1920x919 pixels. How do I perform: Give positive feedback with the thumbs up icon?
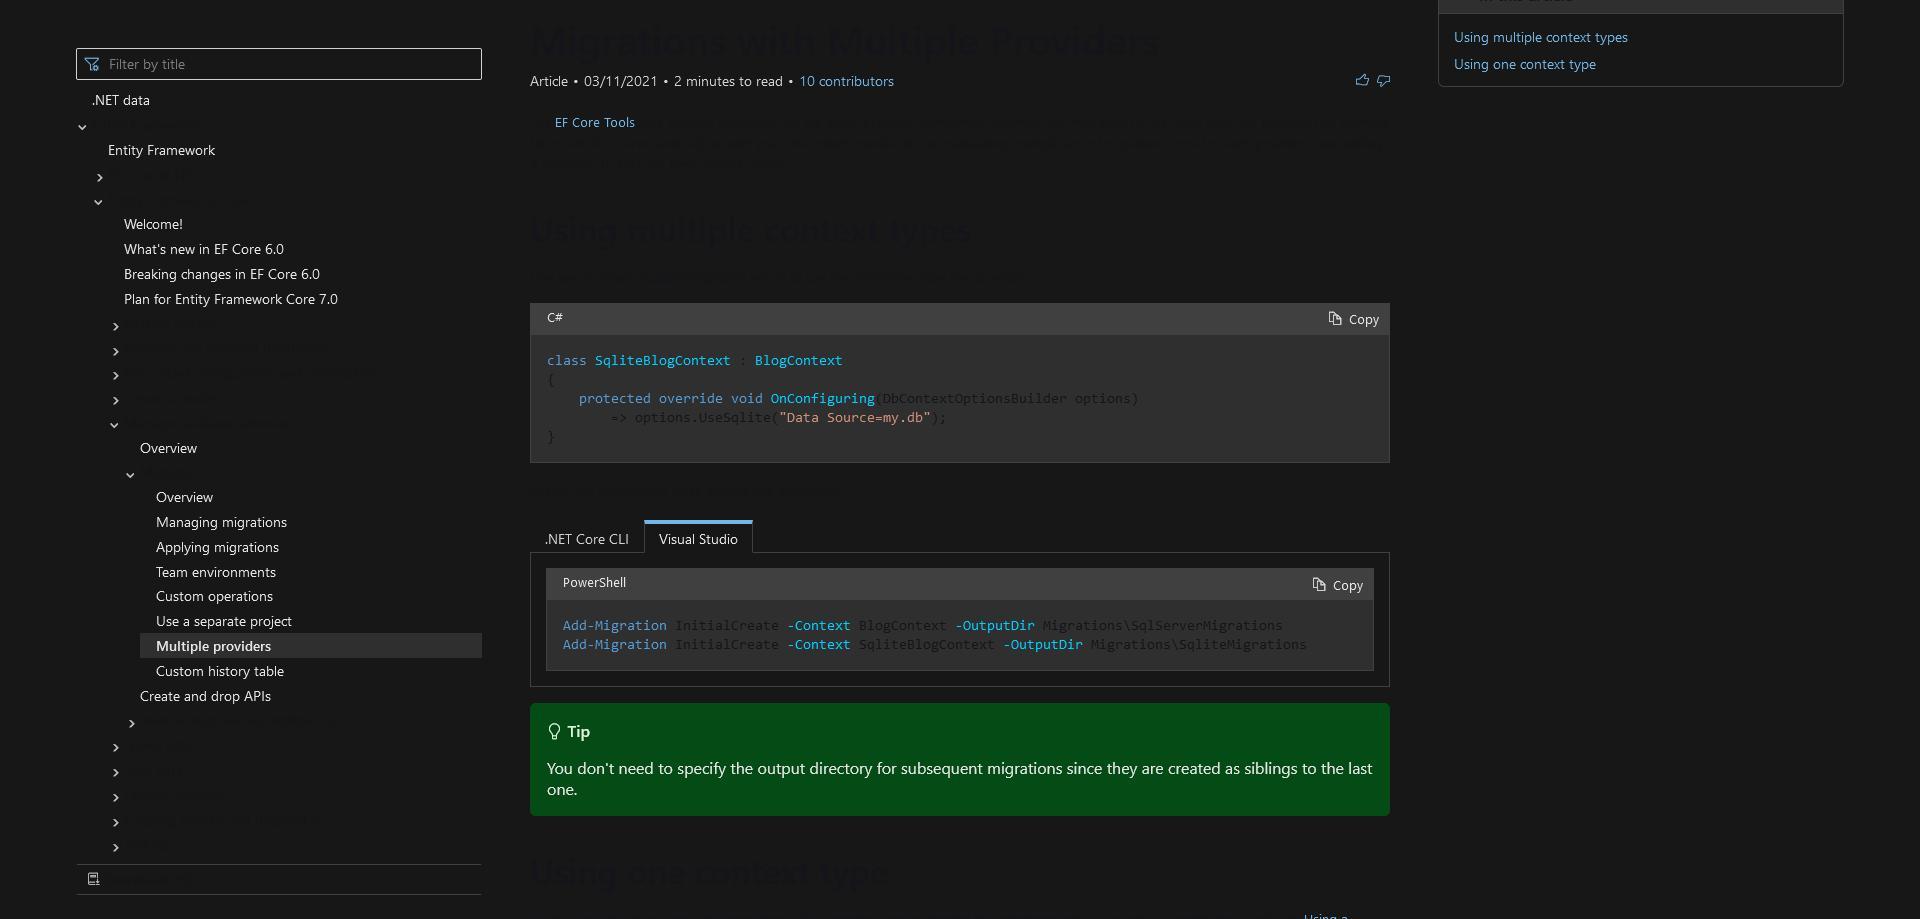click(1361, 80)
